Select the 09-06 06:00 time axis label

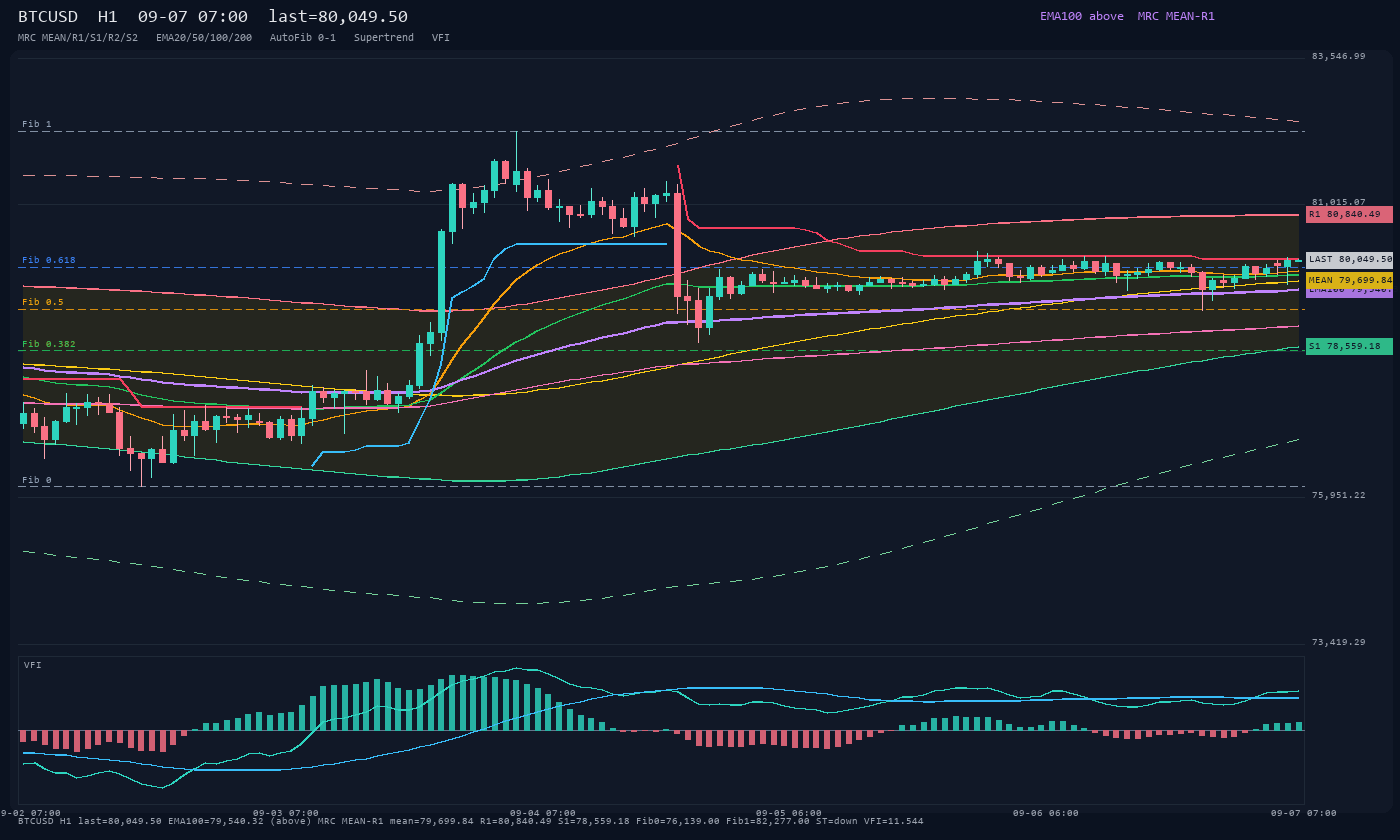coord(1046,813)
